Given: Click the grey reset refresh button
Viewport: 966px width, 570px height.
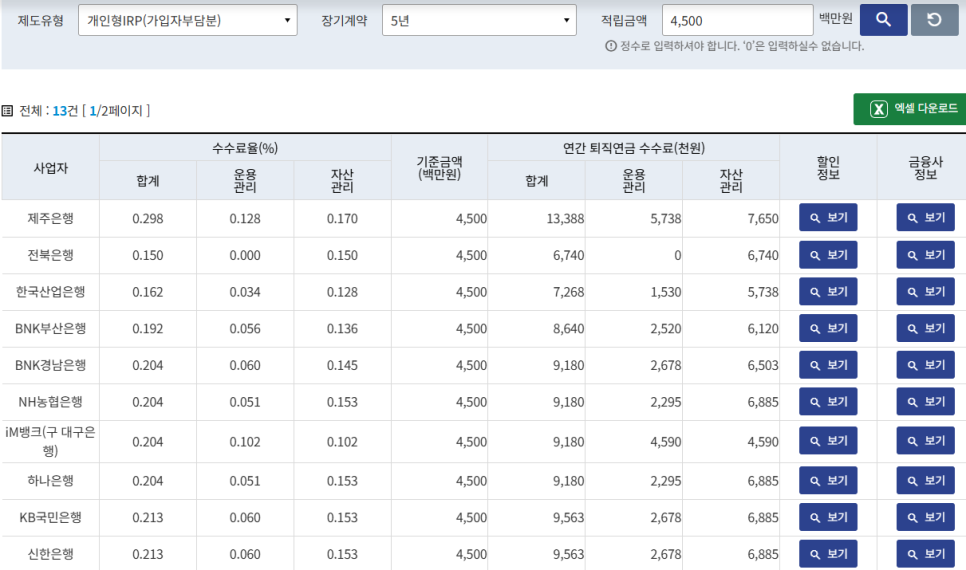Looking at the screenshot, I should tap(935, 20).
